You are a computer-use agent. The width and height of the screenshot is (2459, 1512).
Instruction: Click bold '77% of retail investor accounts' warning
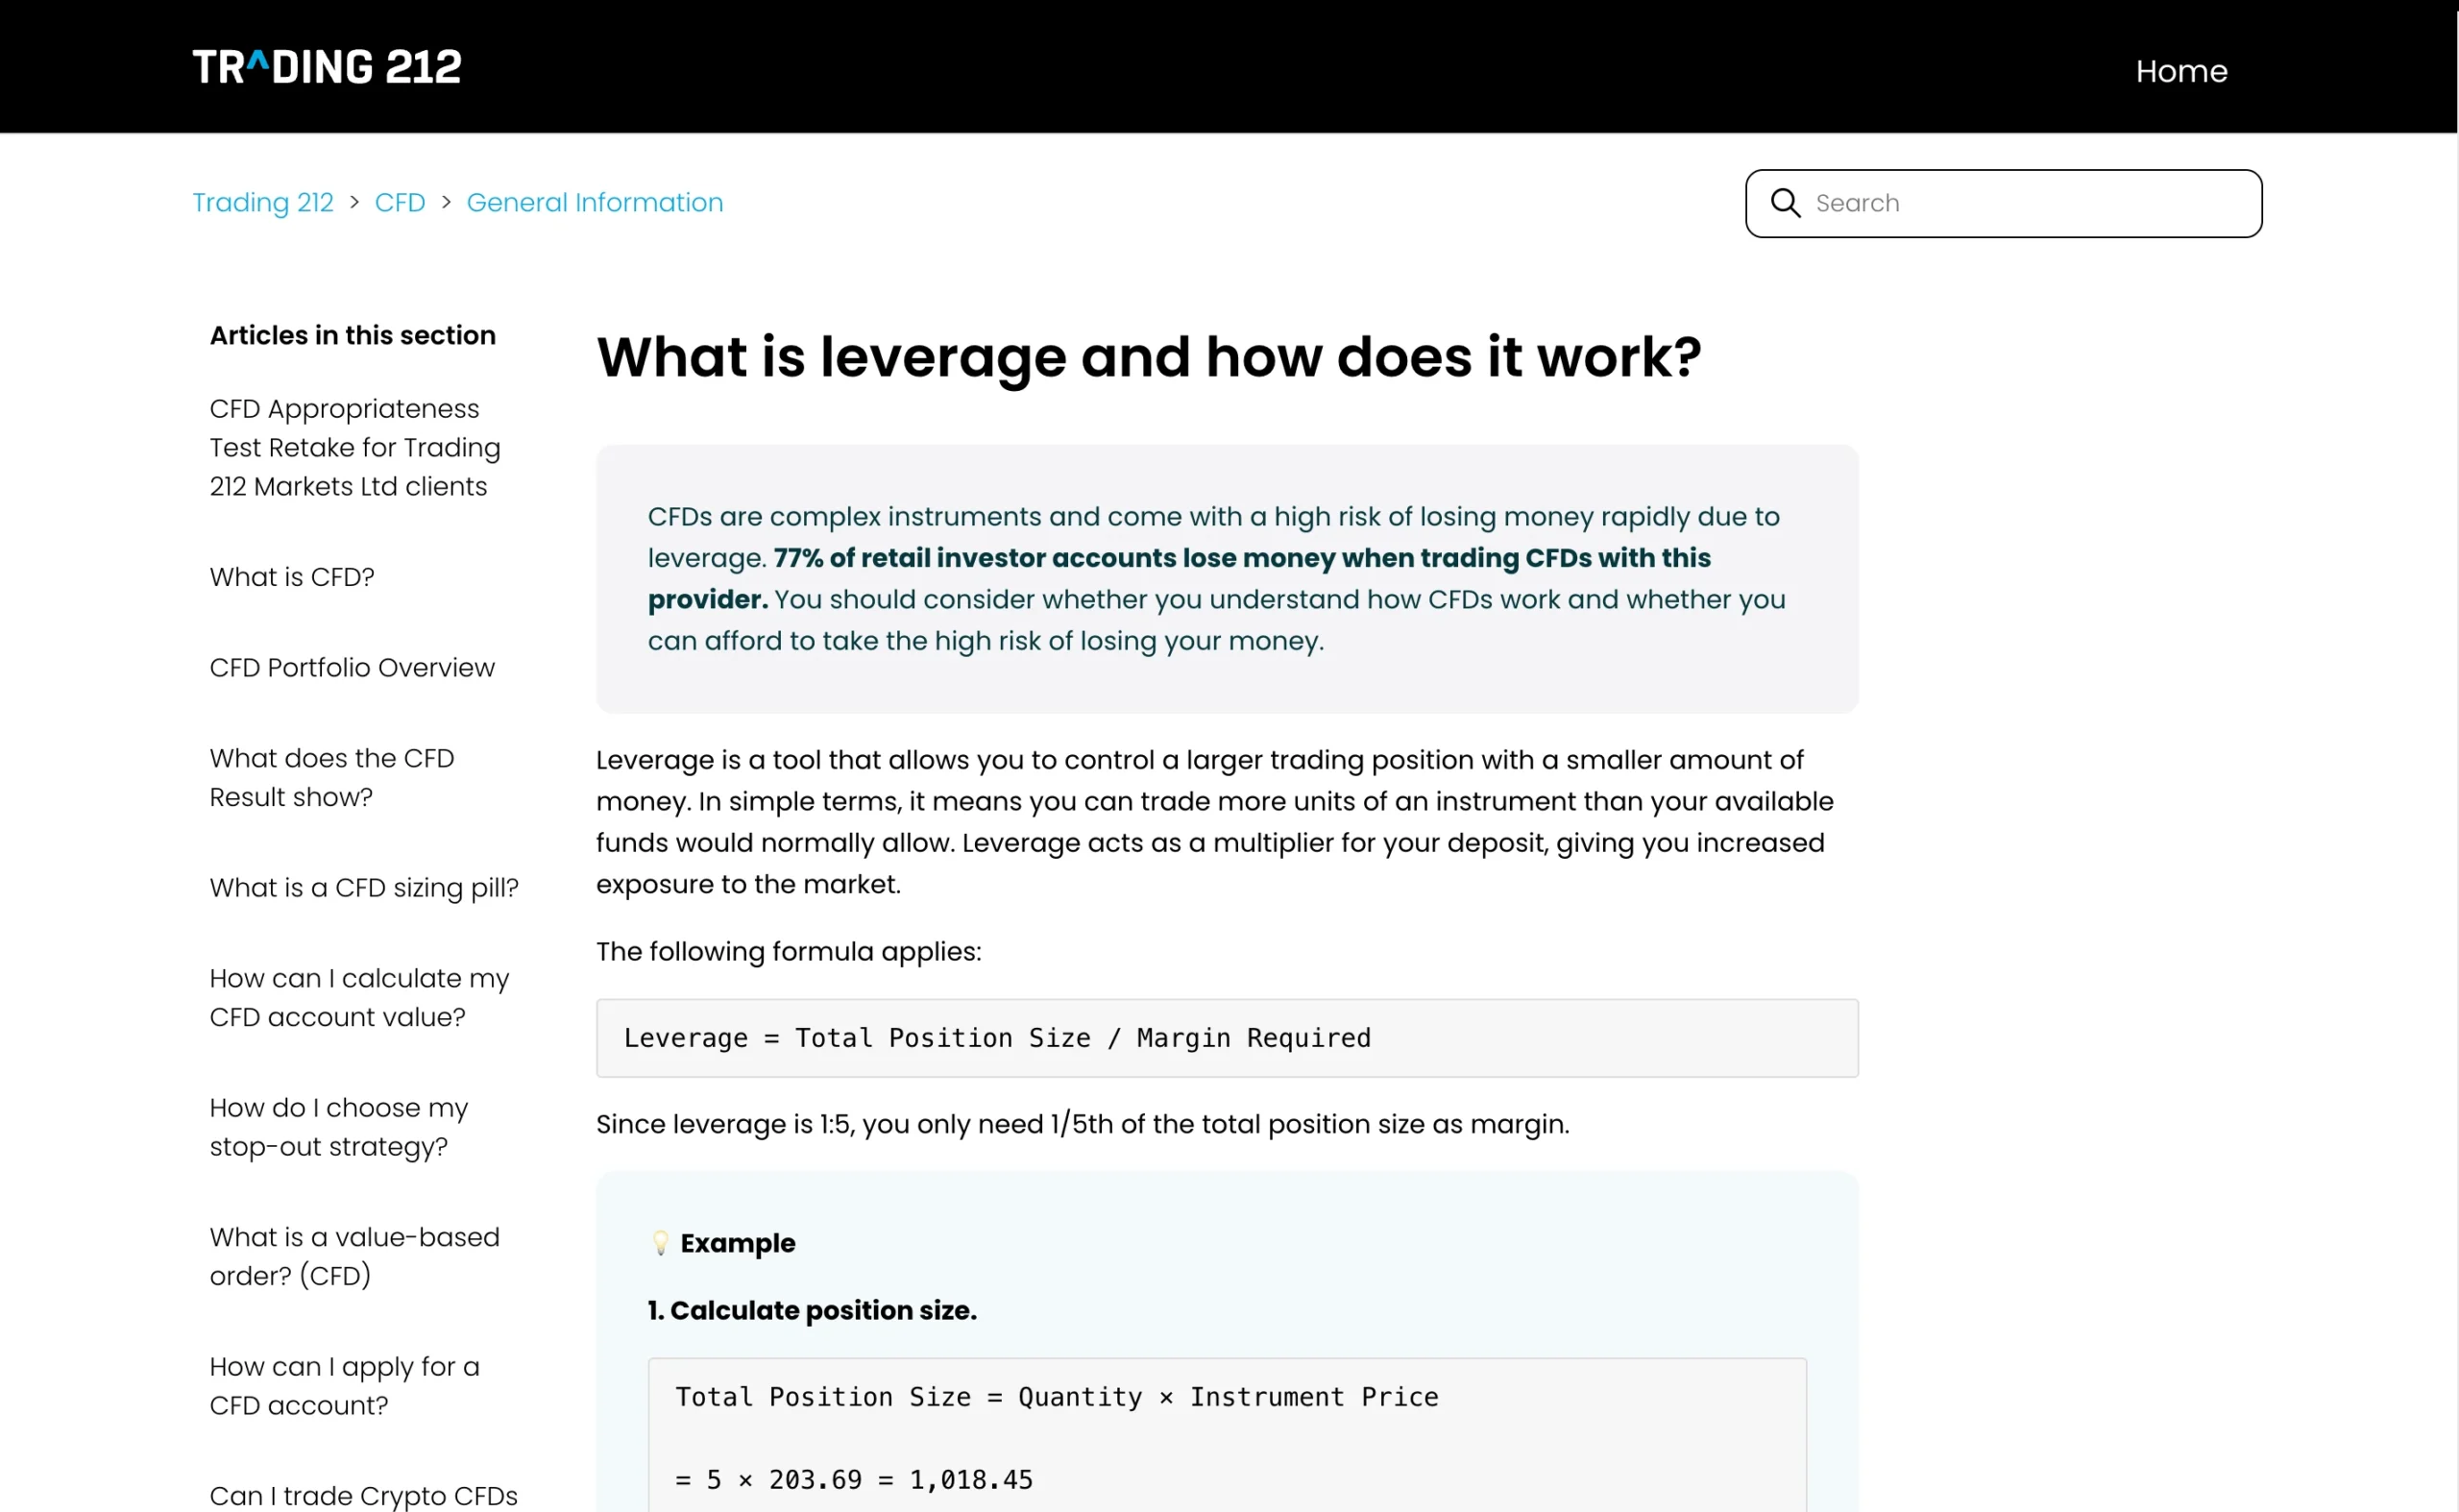pos(1180,578)
